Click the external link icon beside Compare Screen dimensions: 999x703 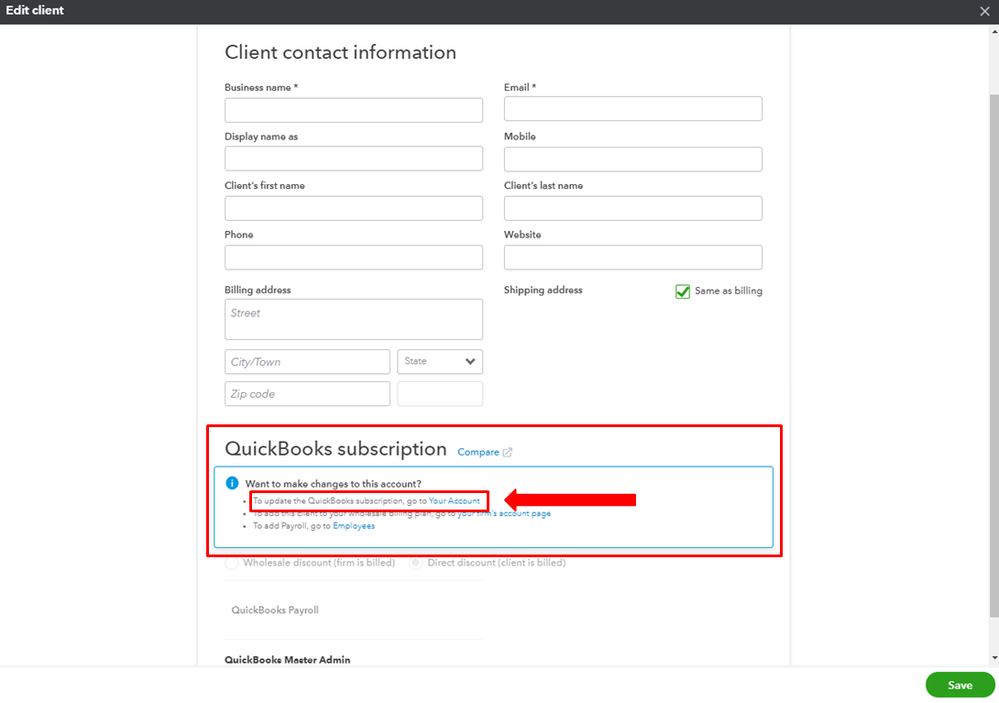pyautogui.click(x=507, y=452)
